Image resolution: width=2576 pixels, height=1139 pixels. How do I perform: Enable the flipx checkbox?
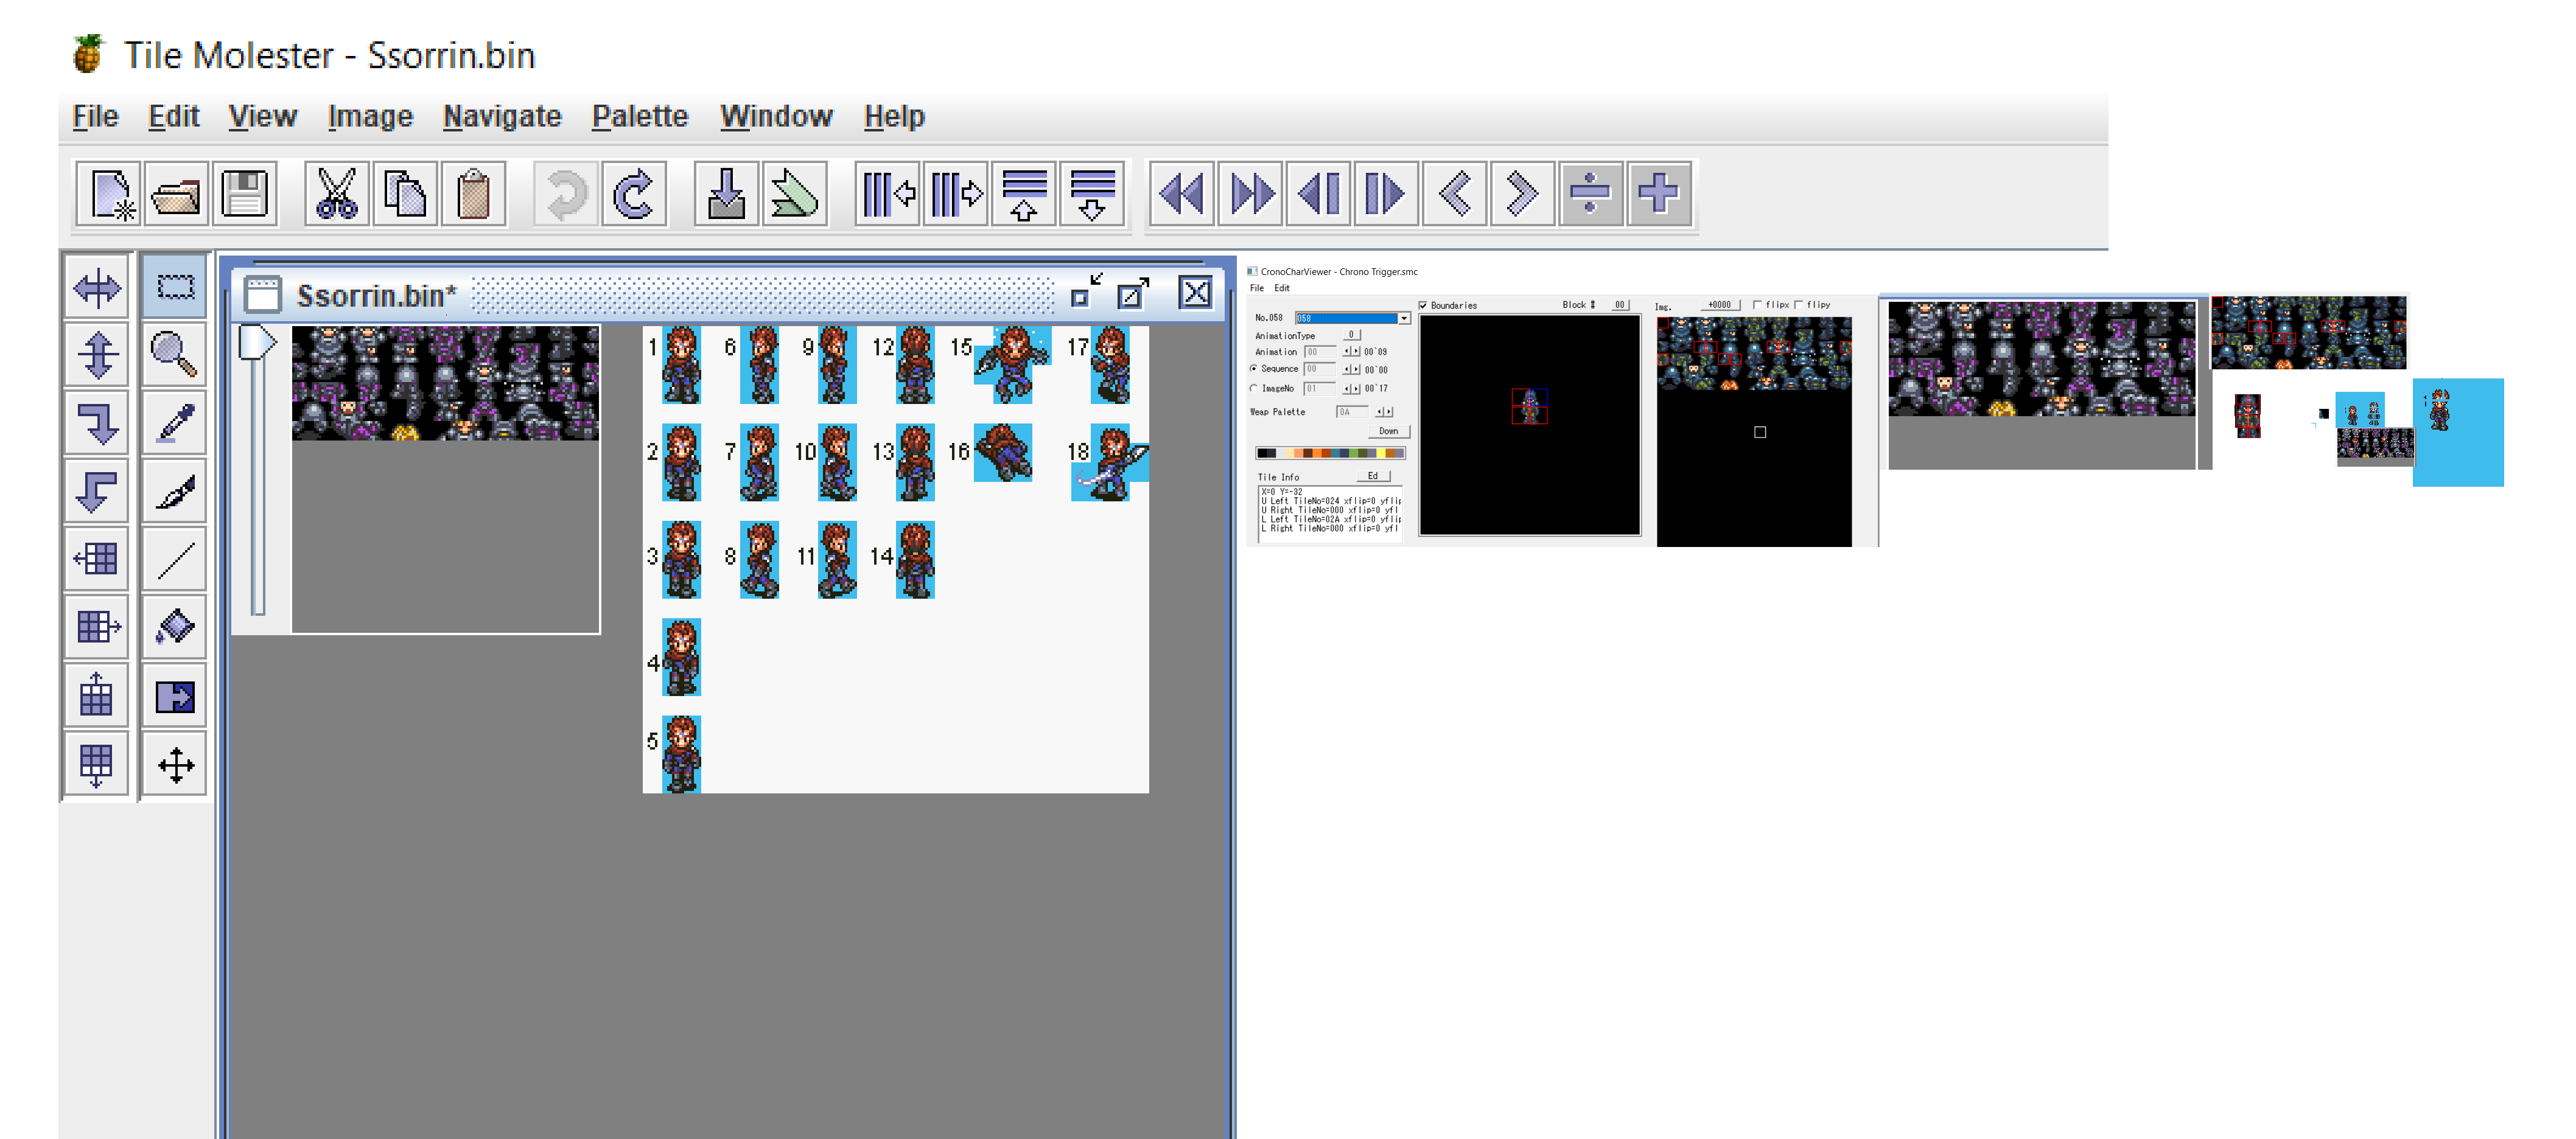(x=1757, y=305)
